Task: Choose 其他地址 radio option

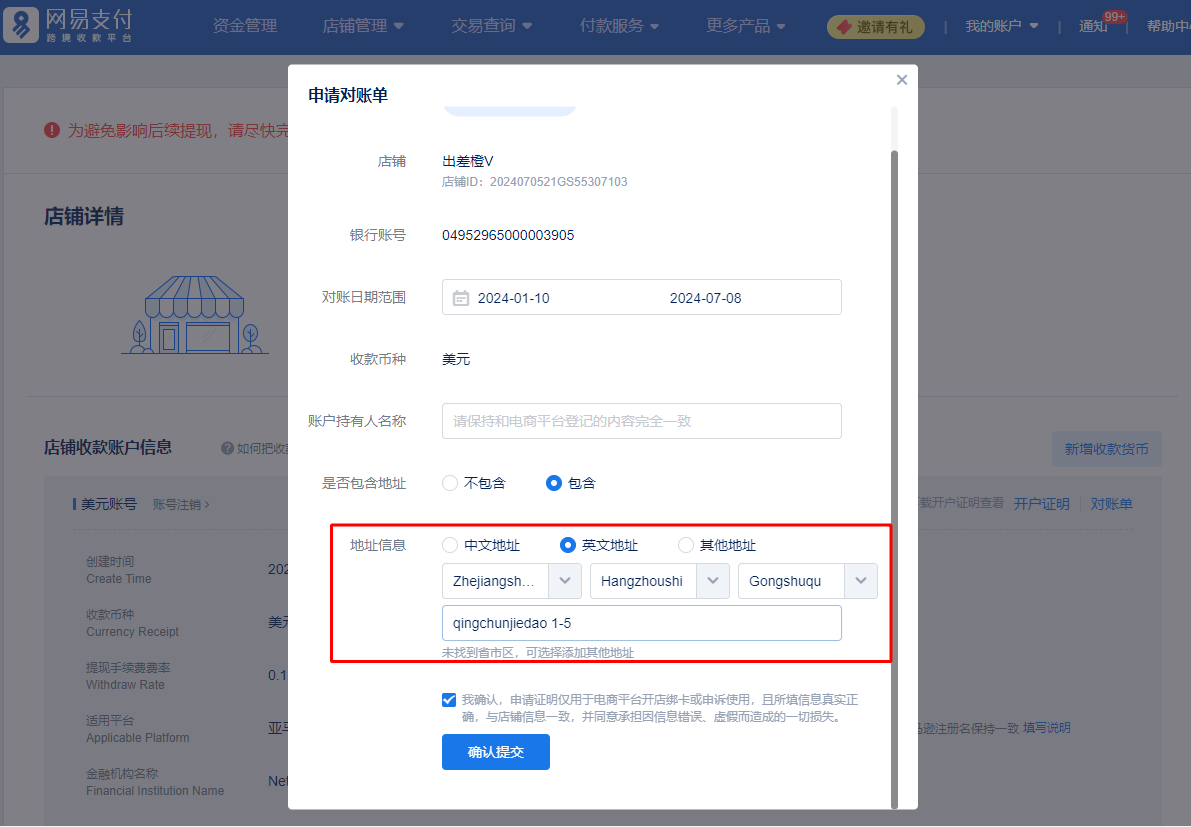Action: (x=686, y=545)
